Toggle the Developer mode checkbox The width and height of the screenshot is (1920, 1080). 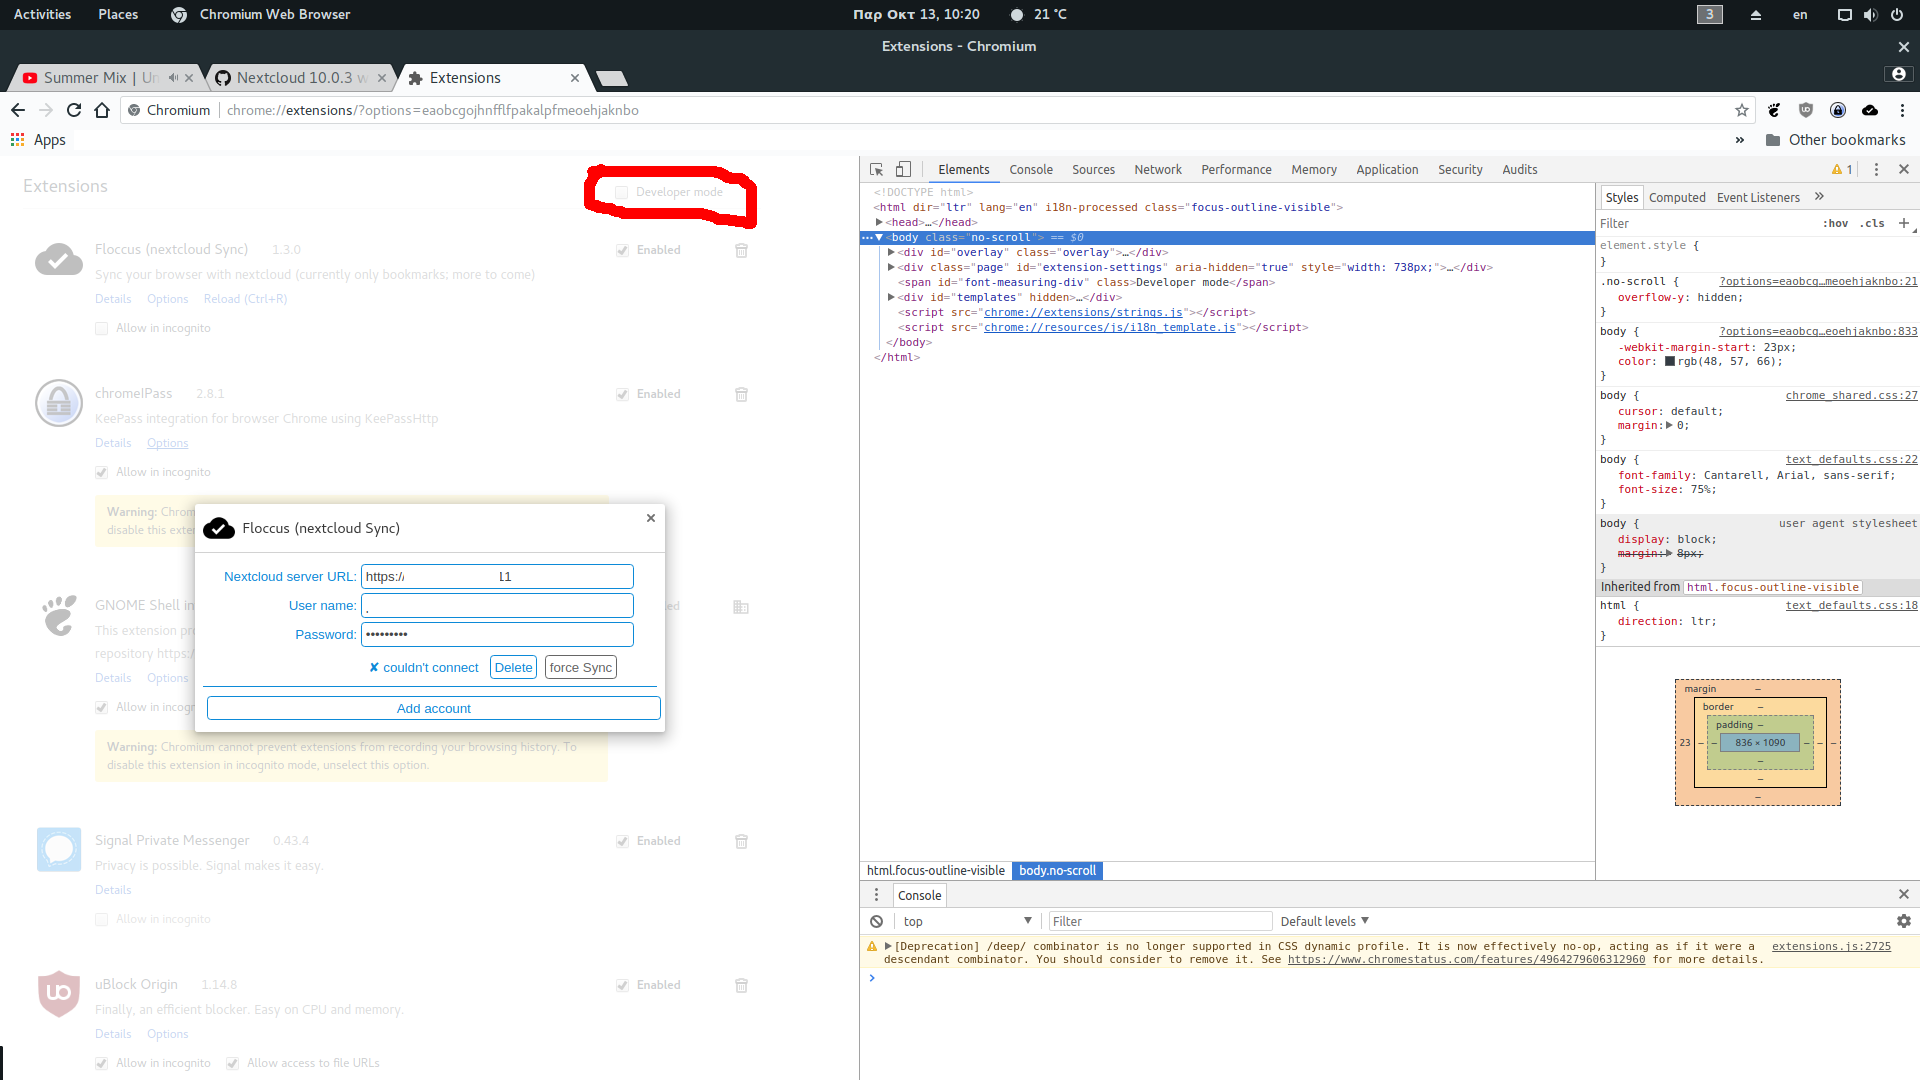[x=622, y=192]
